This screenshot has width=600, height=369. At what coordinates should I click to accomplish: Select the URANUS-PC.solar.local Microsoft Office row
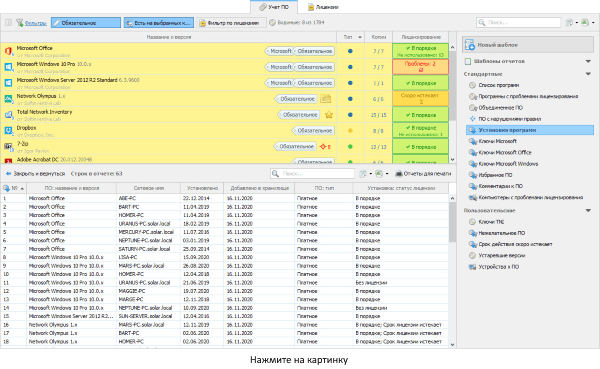224,224
